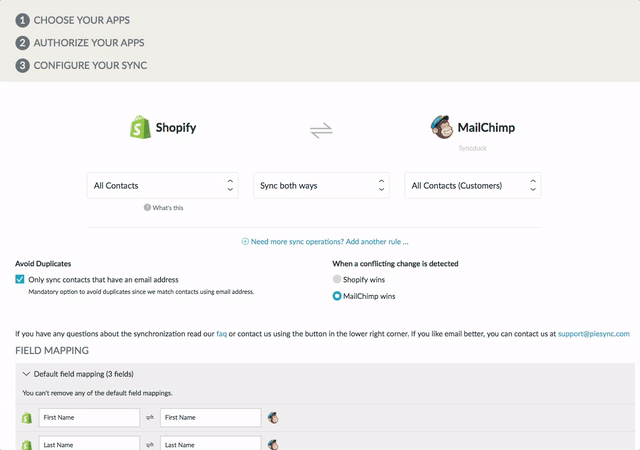Open Sync both ways direction dropdown

321,185
